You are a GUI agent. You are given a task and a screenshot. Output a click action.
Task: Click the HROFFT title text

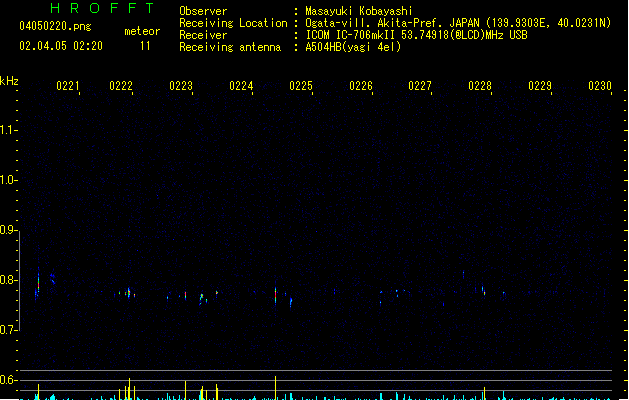pos(103,8)
